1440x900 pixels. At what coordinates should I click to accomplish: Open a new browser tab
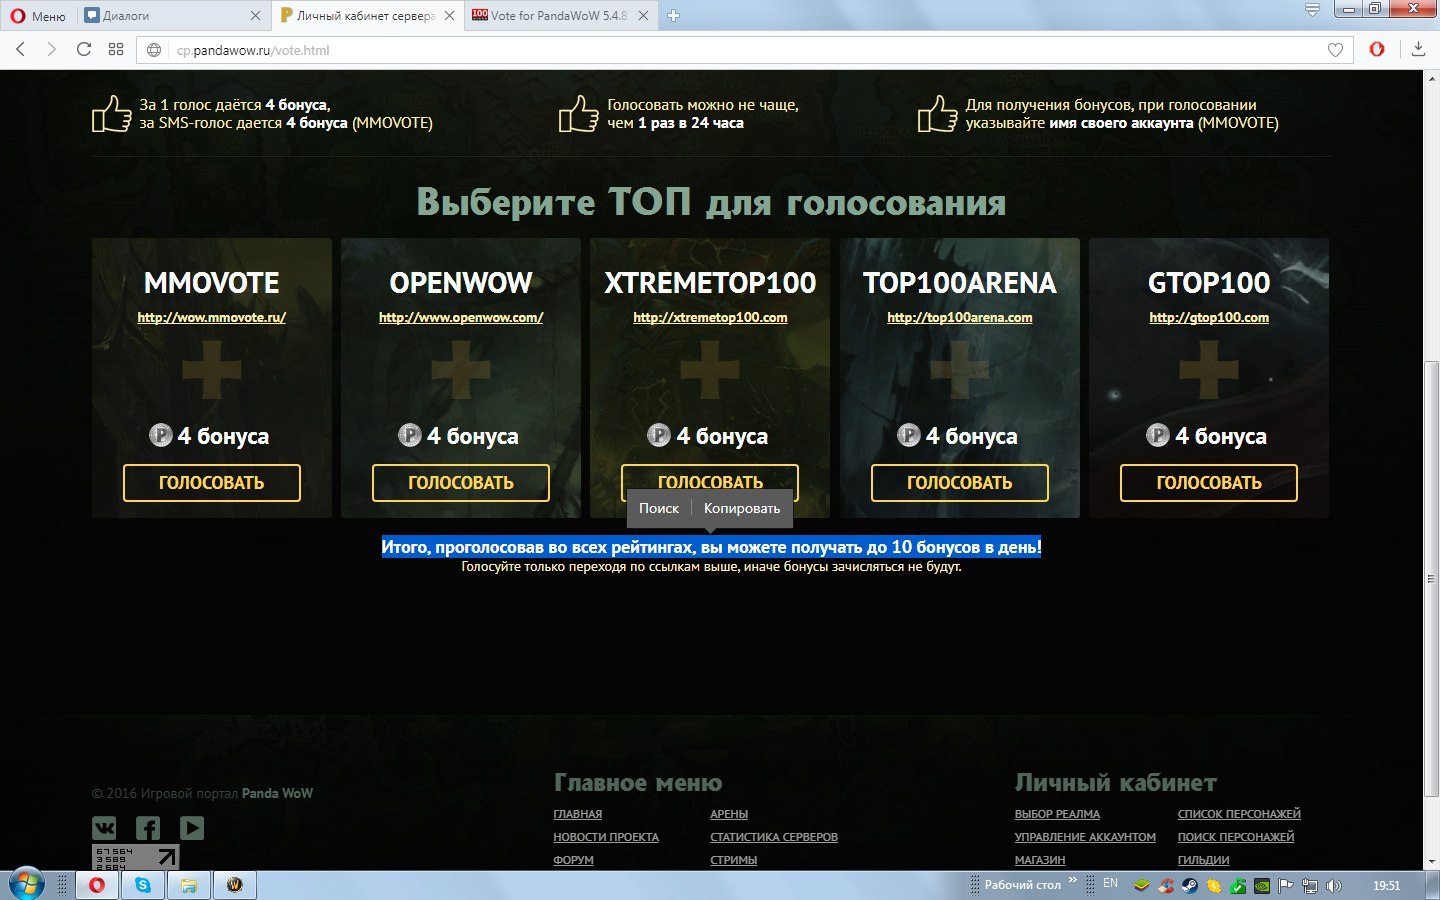point(673,15)
